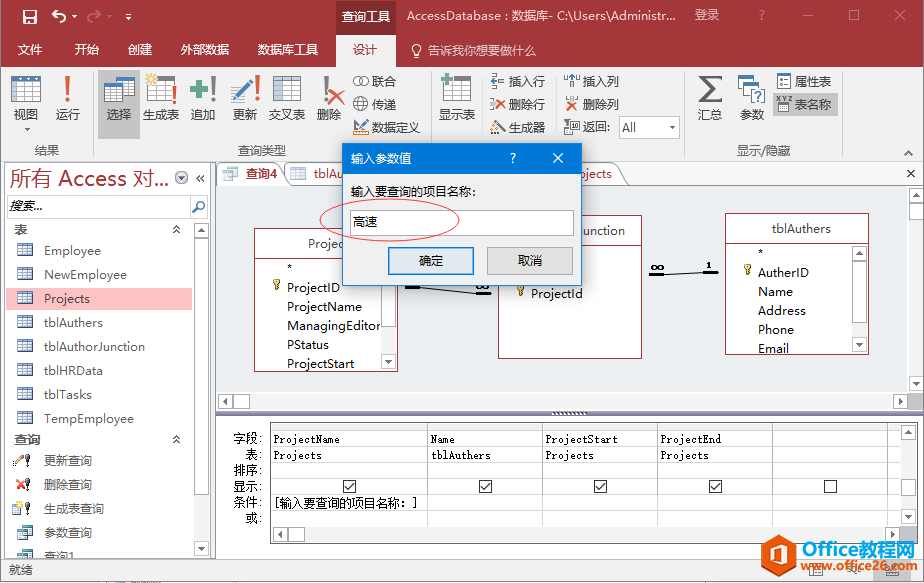The width and height of the screenshot is (924, 583).
Task: Uncheck the display checkbox under ProjectName column
Action: (349, 486)
